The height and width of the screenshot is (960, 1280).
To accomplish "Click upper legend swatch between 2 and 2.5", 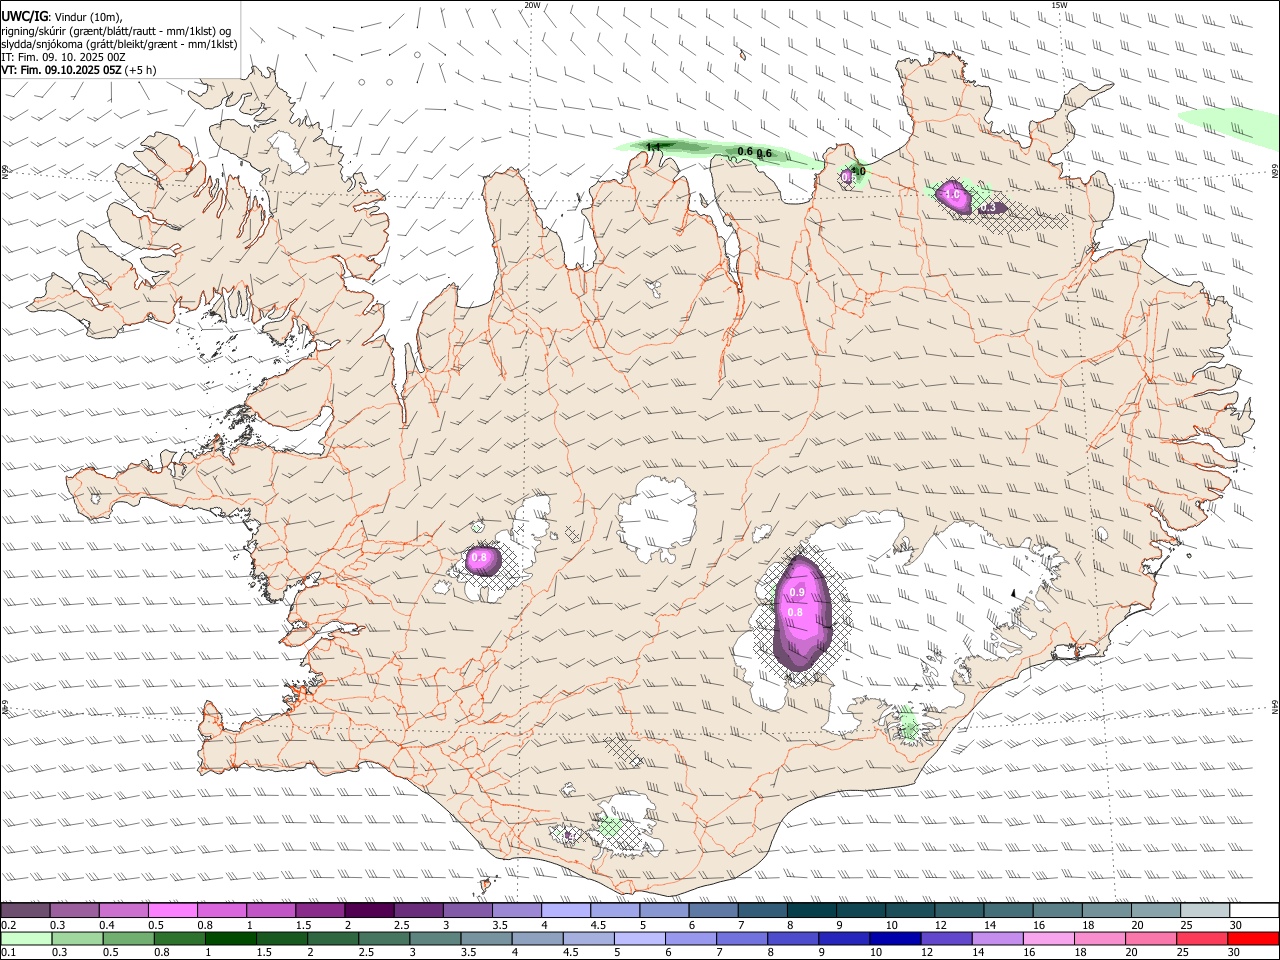I will [x=369, y=910].
